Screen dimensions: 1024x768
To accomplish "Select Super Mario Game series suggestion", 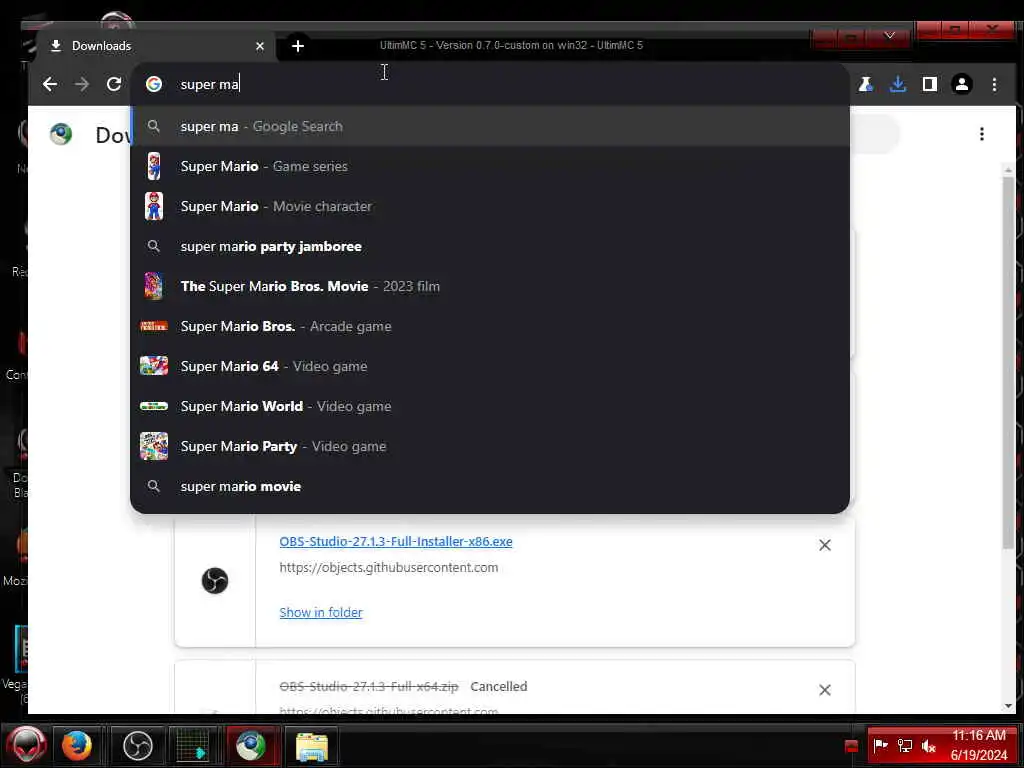I will point(490,167).
